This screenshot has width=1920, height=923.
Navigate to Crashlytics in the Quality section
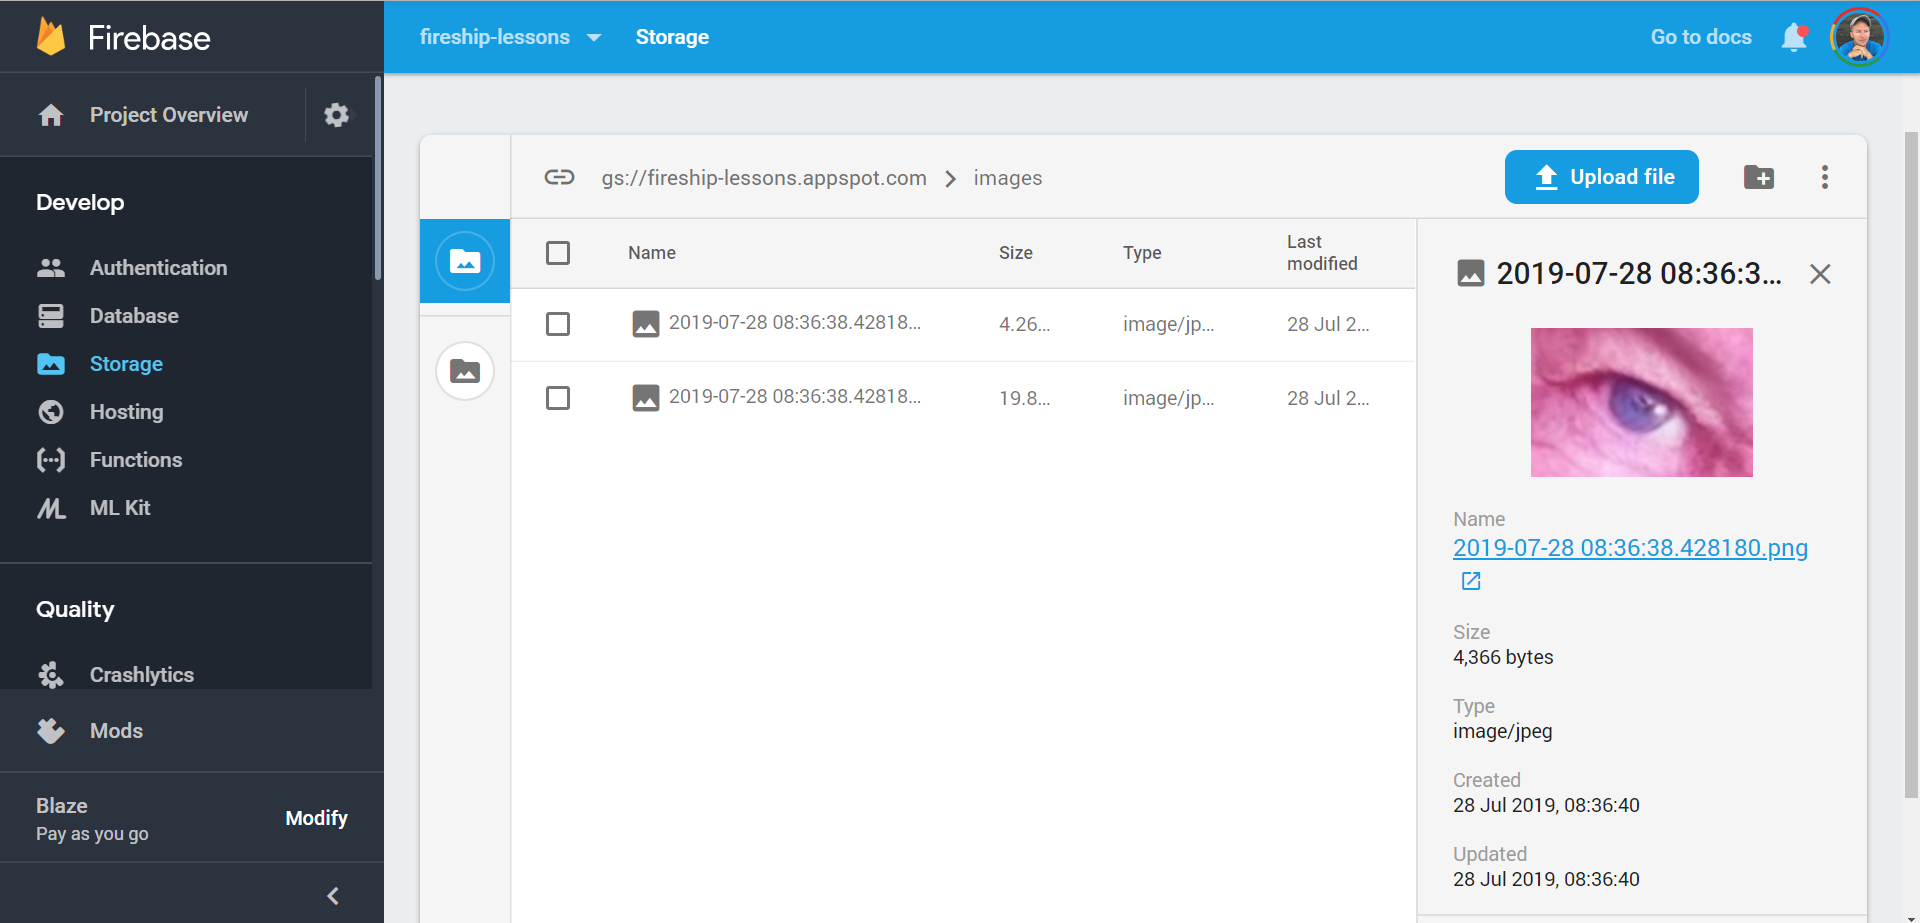(142, 675)
